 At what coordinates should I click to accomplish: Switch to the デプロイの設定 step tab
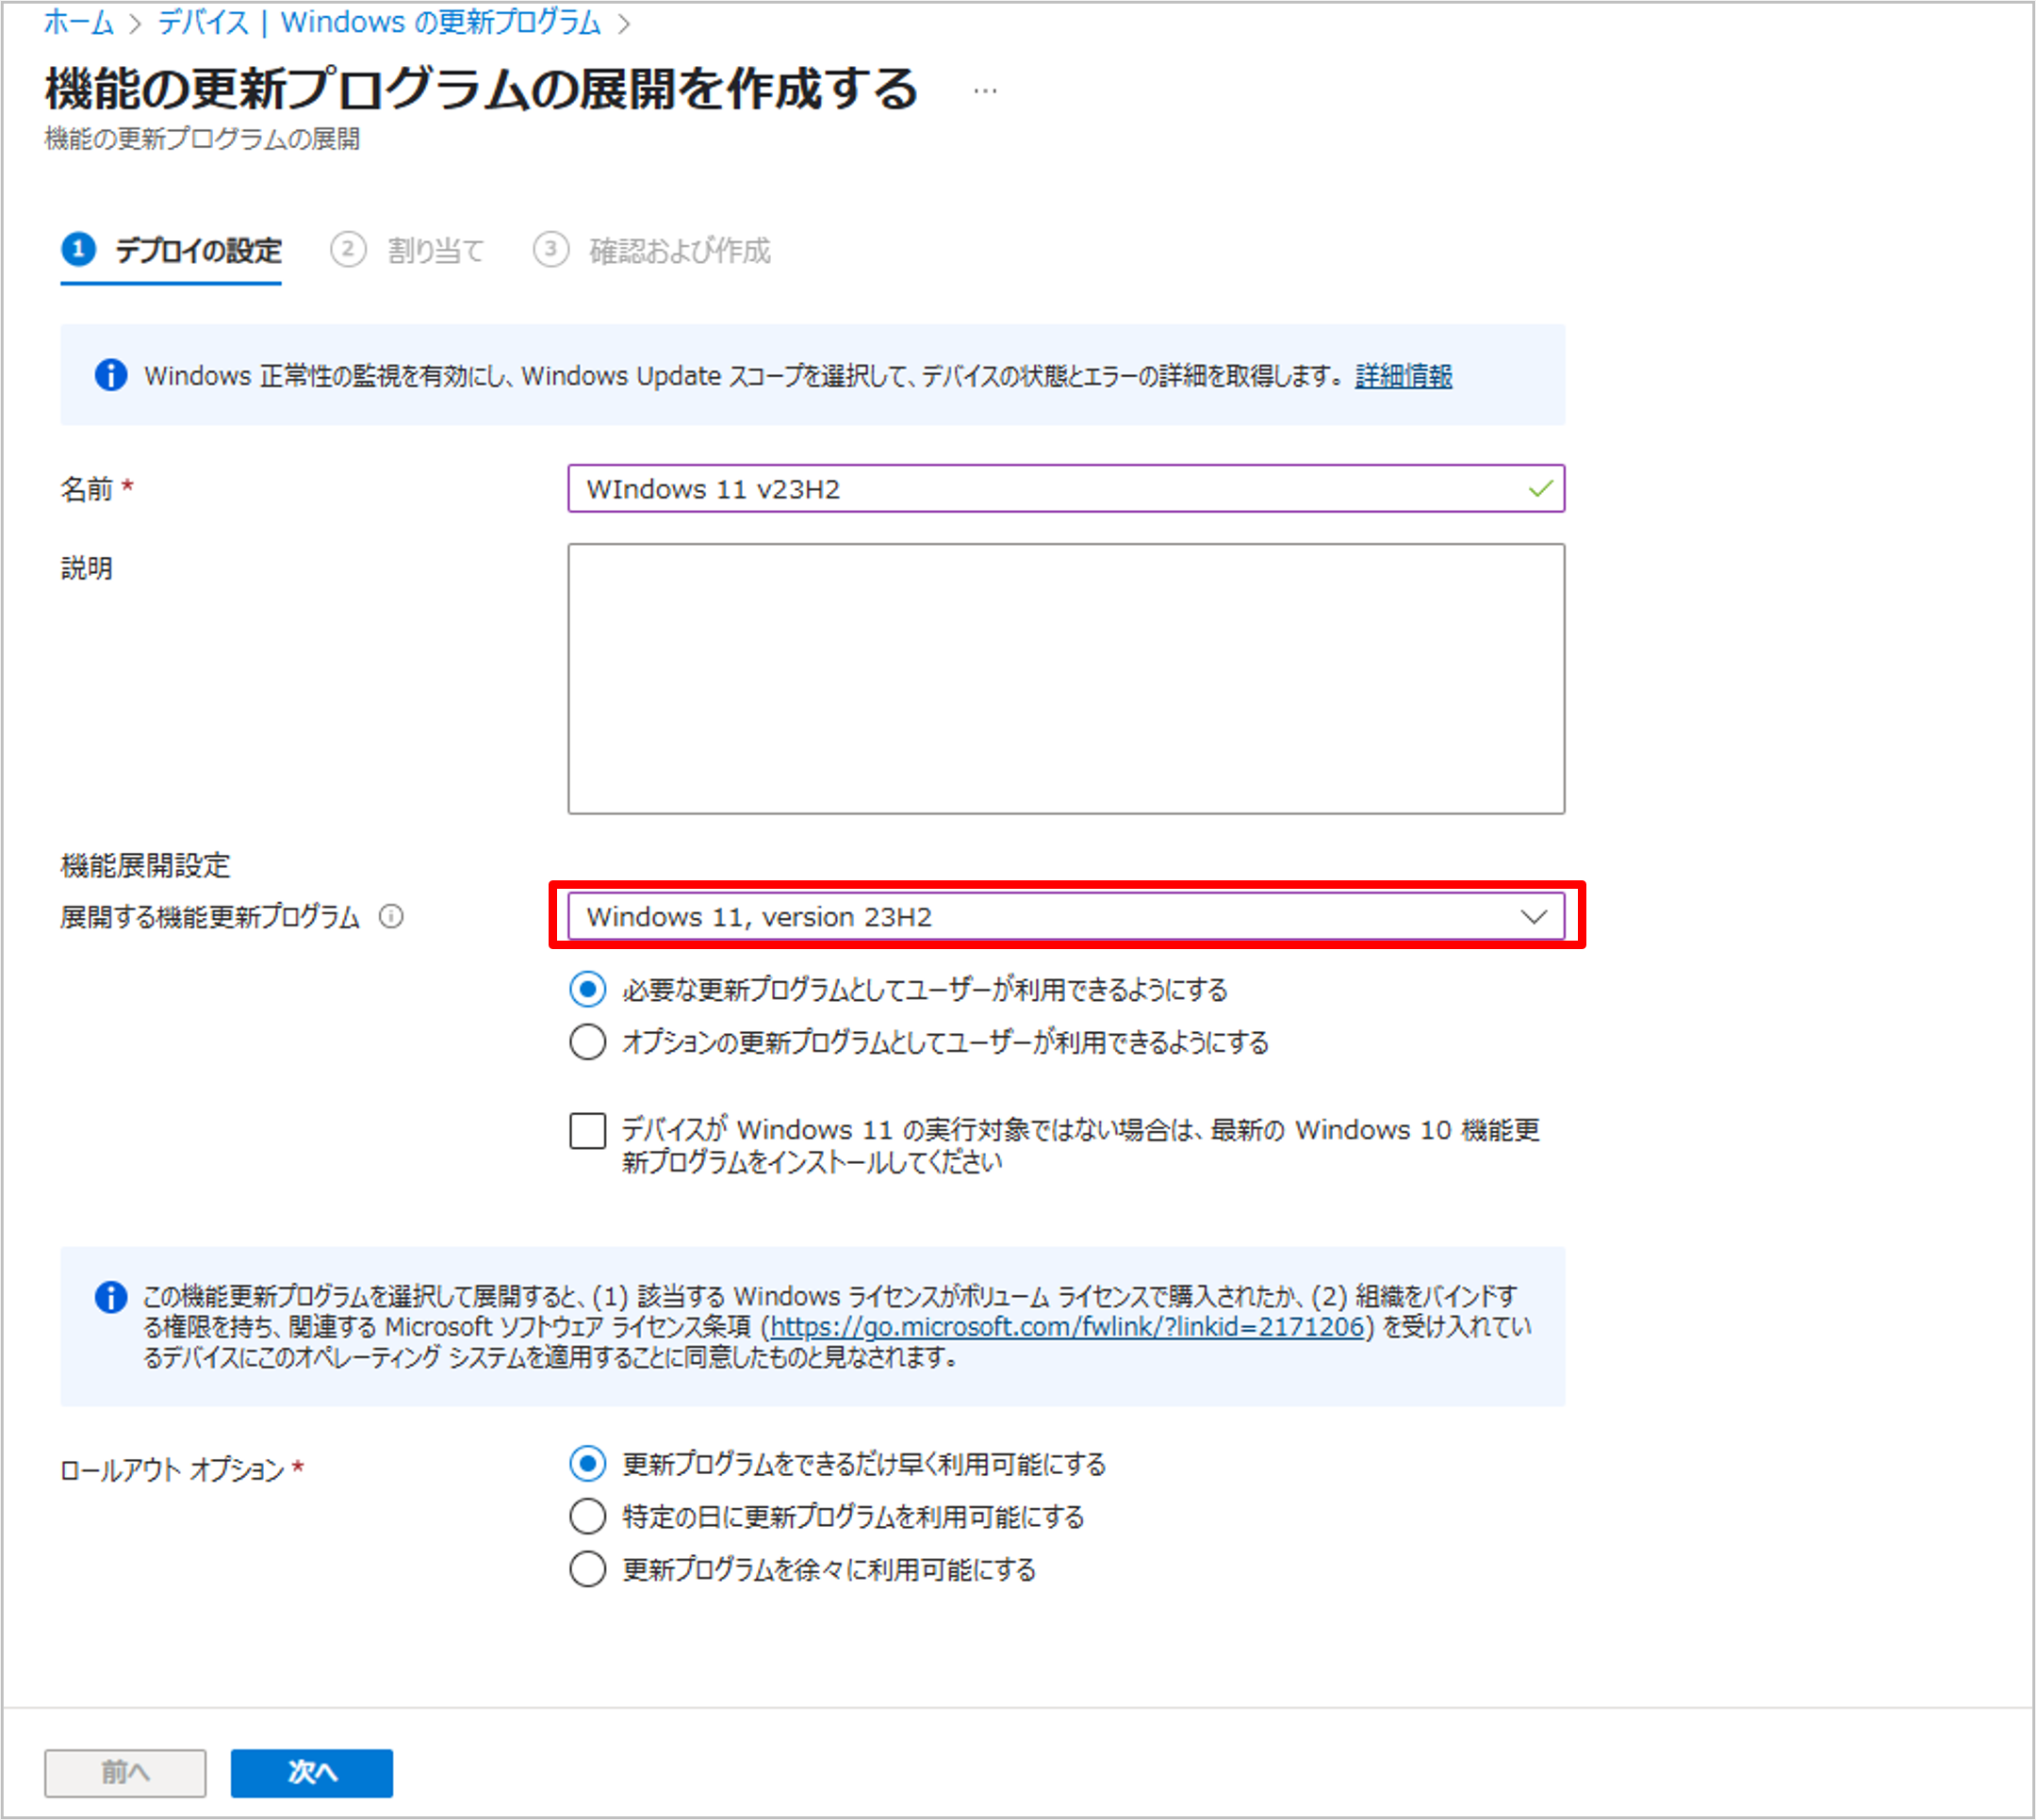(x=171, y=250)
